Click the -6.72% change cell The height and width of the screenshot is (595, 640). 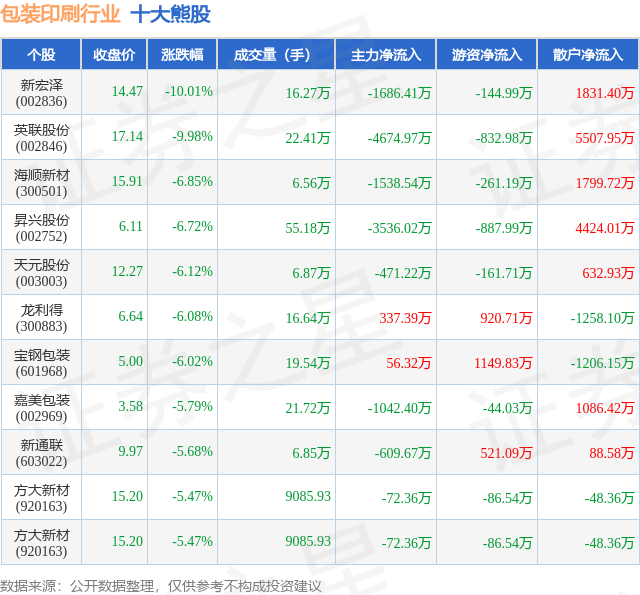pyautogui.click(x=192, y=226)
